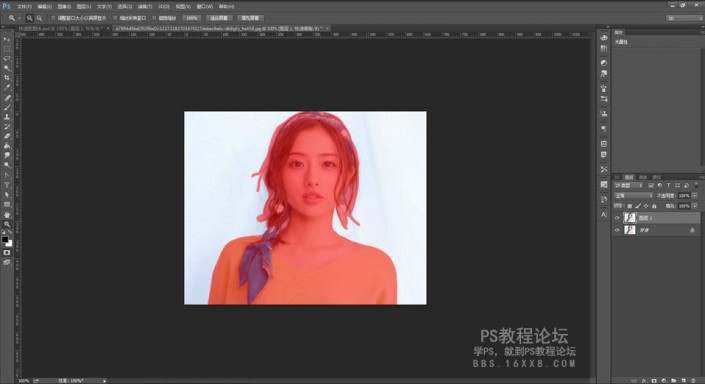Select the Rectangle shape tool

coord(7,205)
